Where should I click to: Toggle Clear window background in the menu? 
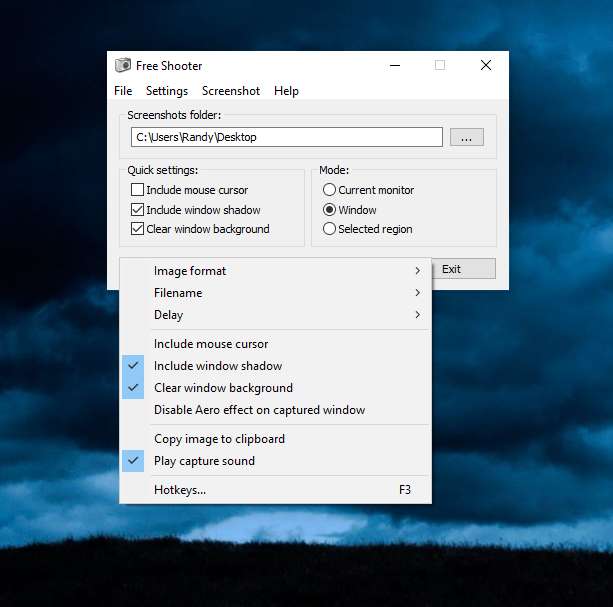point(276,388)
